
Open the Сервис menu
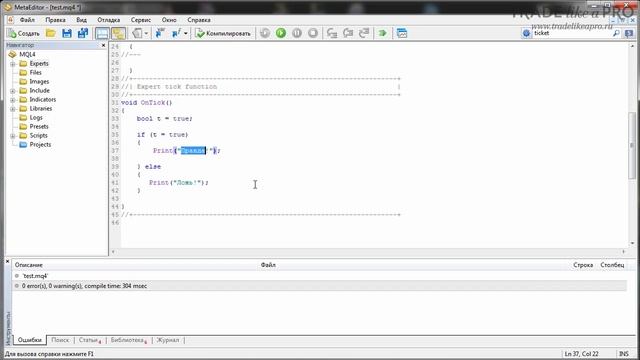pos(141,20)
